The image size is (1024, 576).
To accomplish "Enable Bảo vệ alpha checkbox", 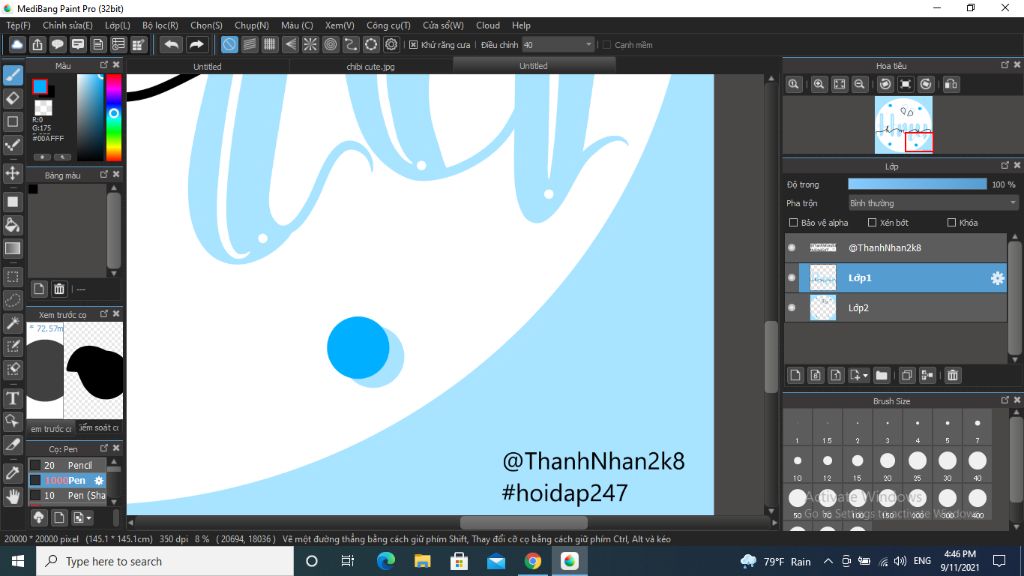I will [x=793, y=223].
